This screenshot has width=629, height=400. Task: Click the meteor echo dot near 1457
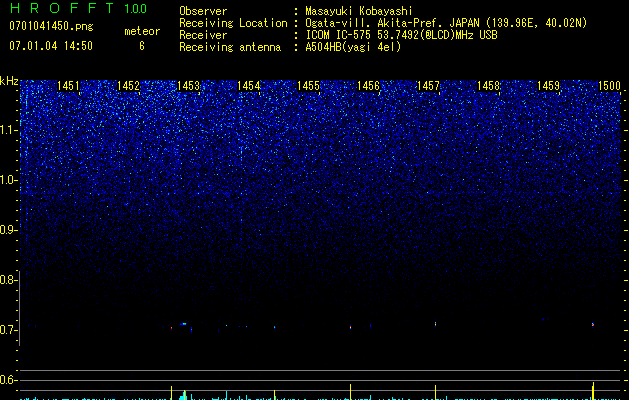click(435, 323)
